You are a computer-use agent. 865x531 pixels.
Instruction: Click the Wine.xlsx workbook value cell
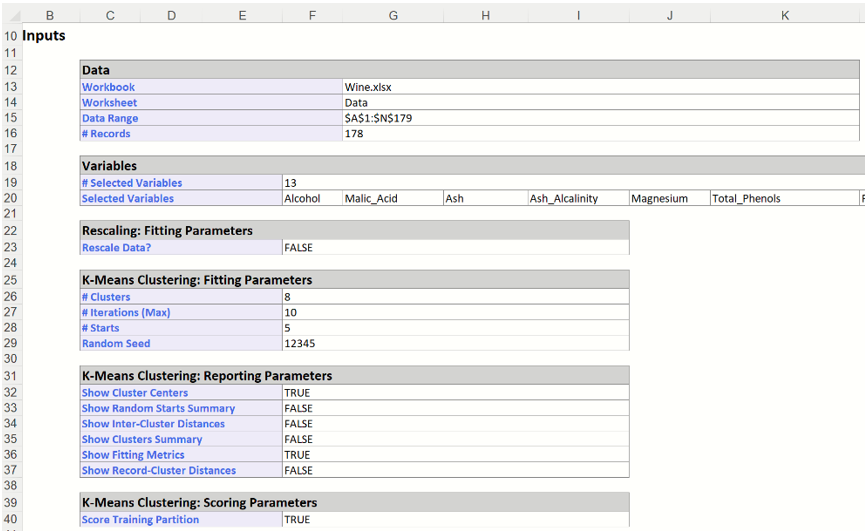pyautogui.click(x=368, y=87)
